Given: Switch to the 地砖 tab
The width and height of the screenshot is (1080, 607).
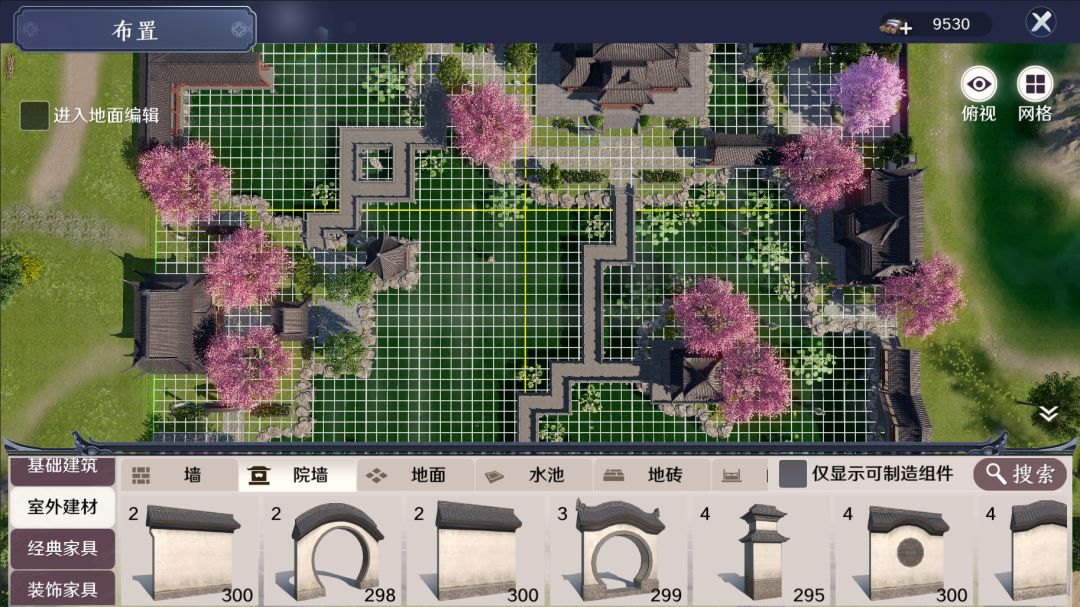Looking at the screenshot, I should pos(652,475).
